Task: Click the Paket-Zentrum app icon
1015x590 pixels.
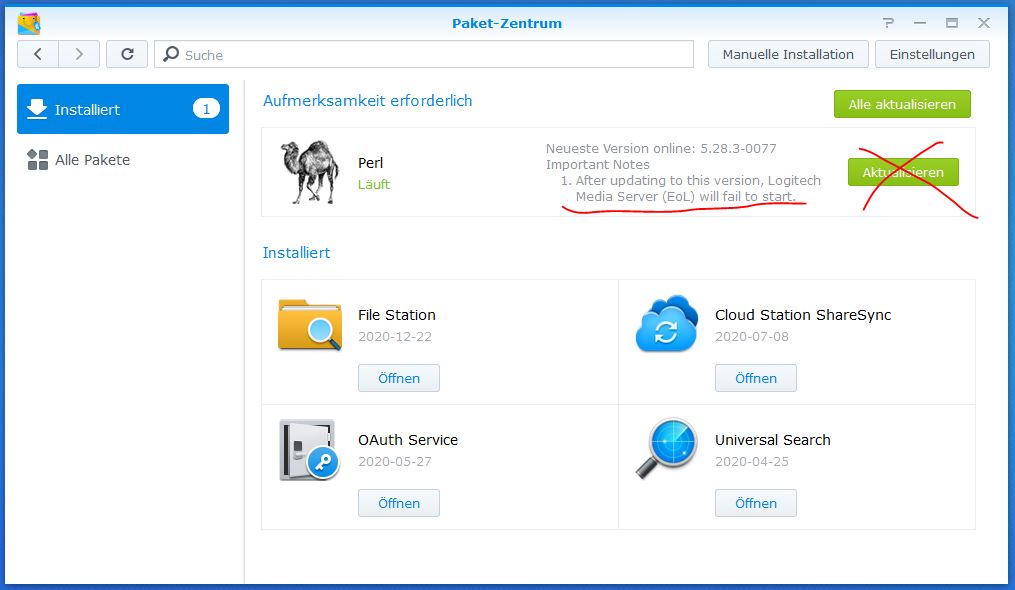Action: click(x=29, y=23)
